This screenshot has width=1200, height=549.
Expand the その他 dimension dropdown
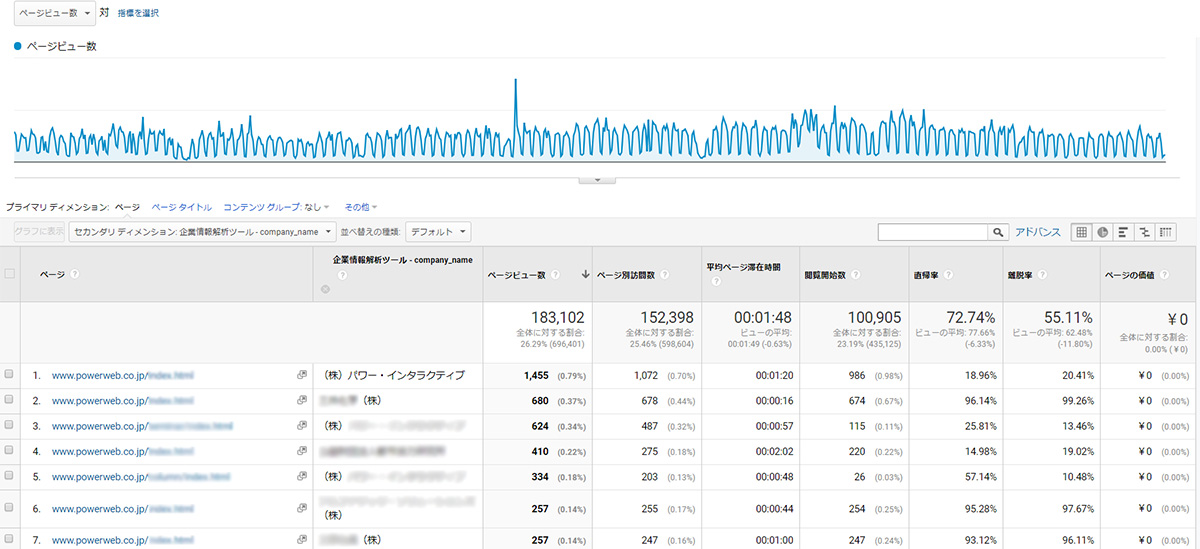tap(360, 207)
